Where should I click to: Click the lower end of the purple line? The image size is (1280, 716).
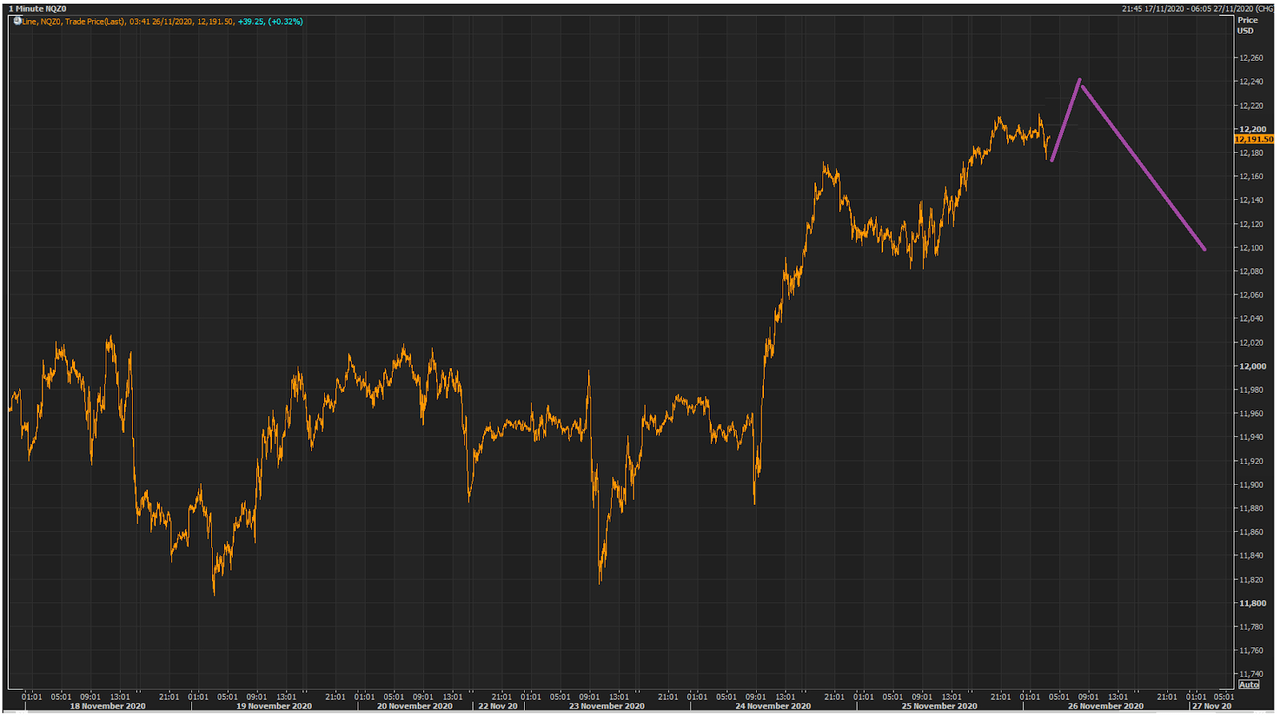1205,249
